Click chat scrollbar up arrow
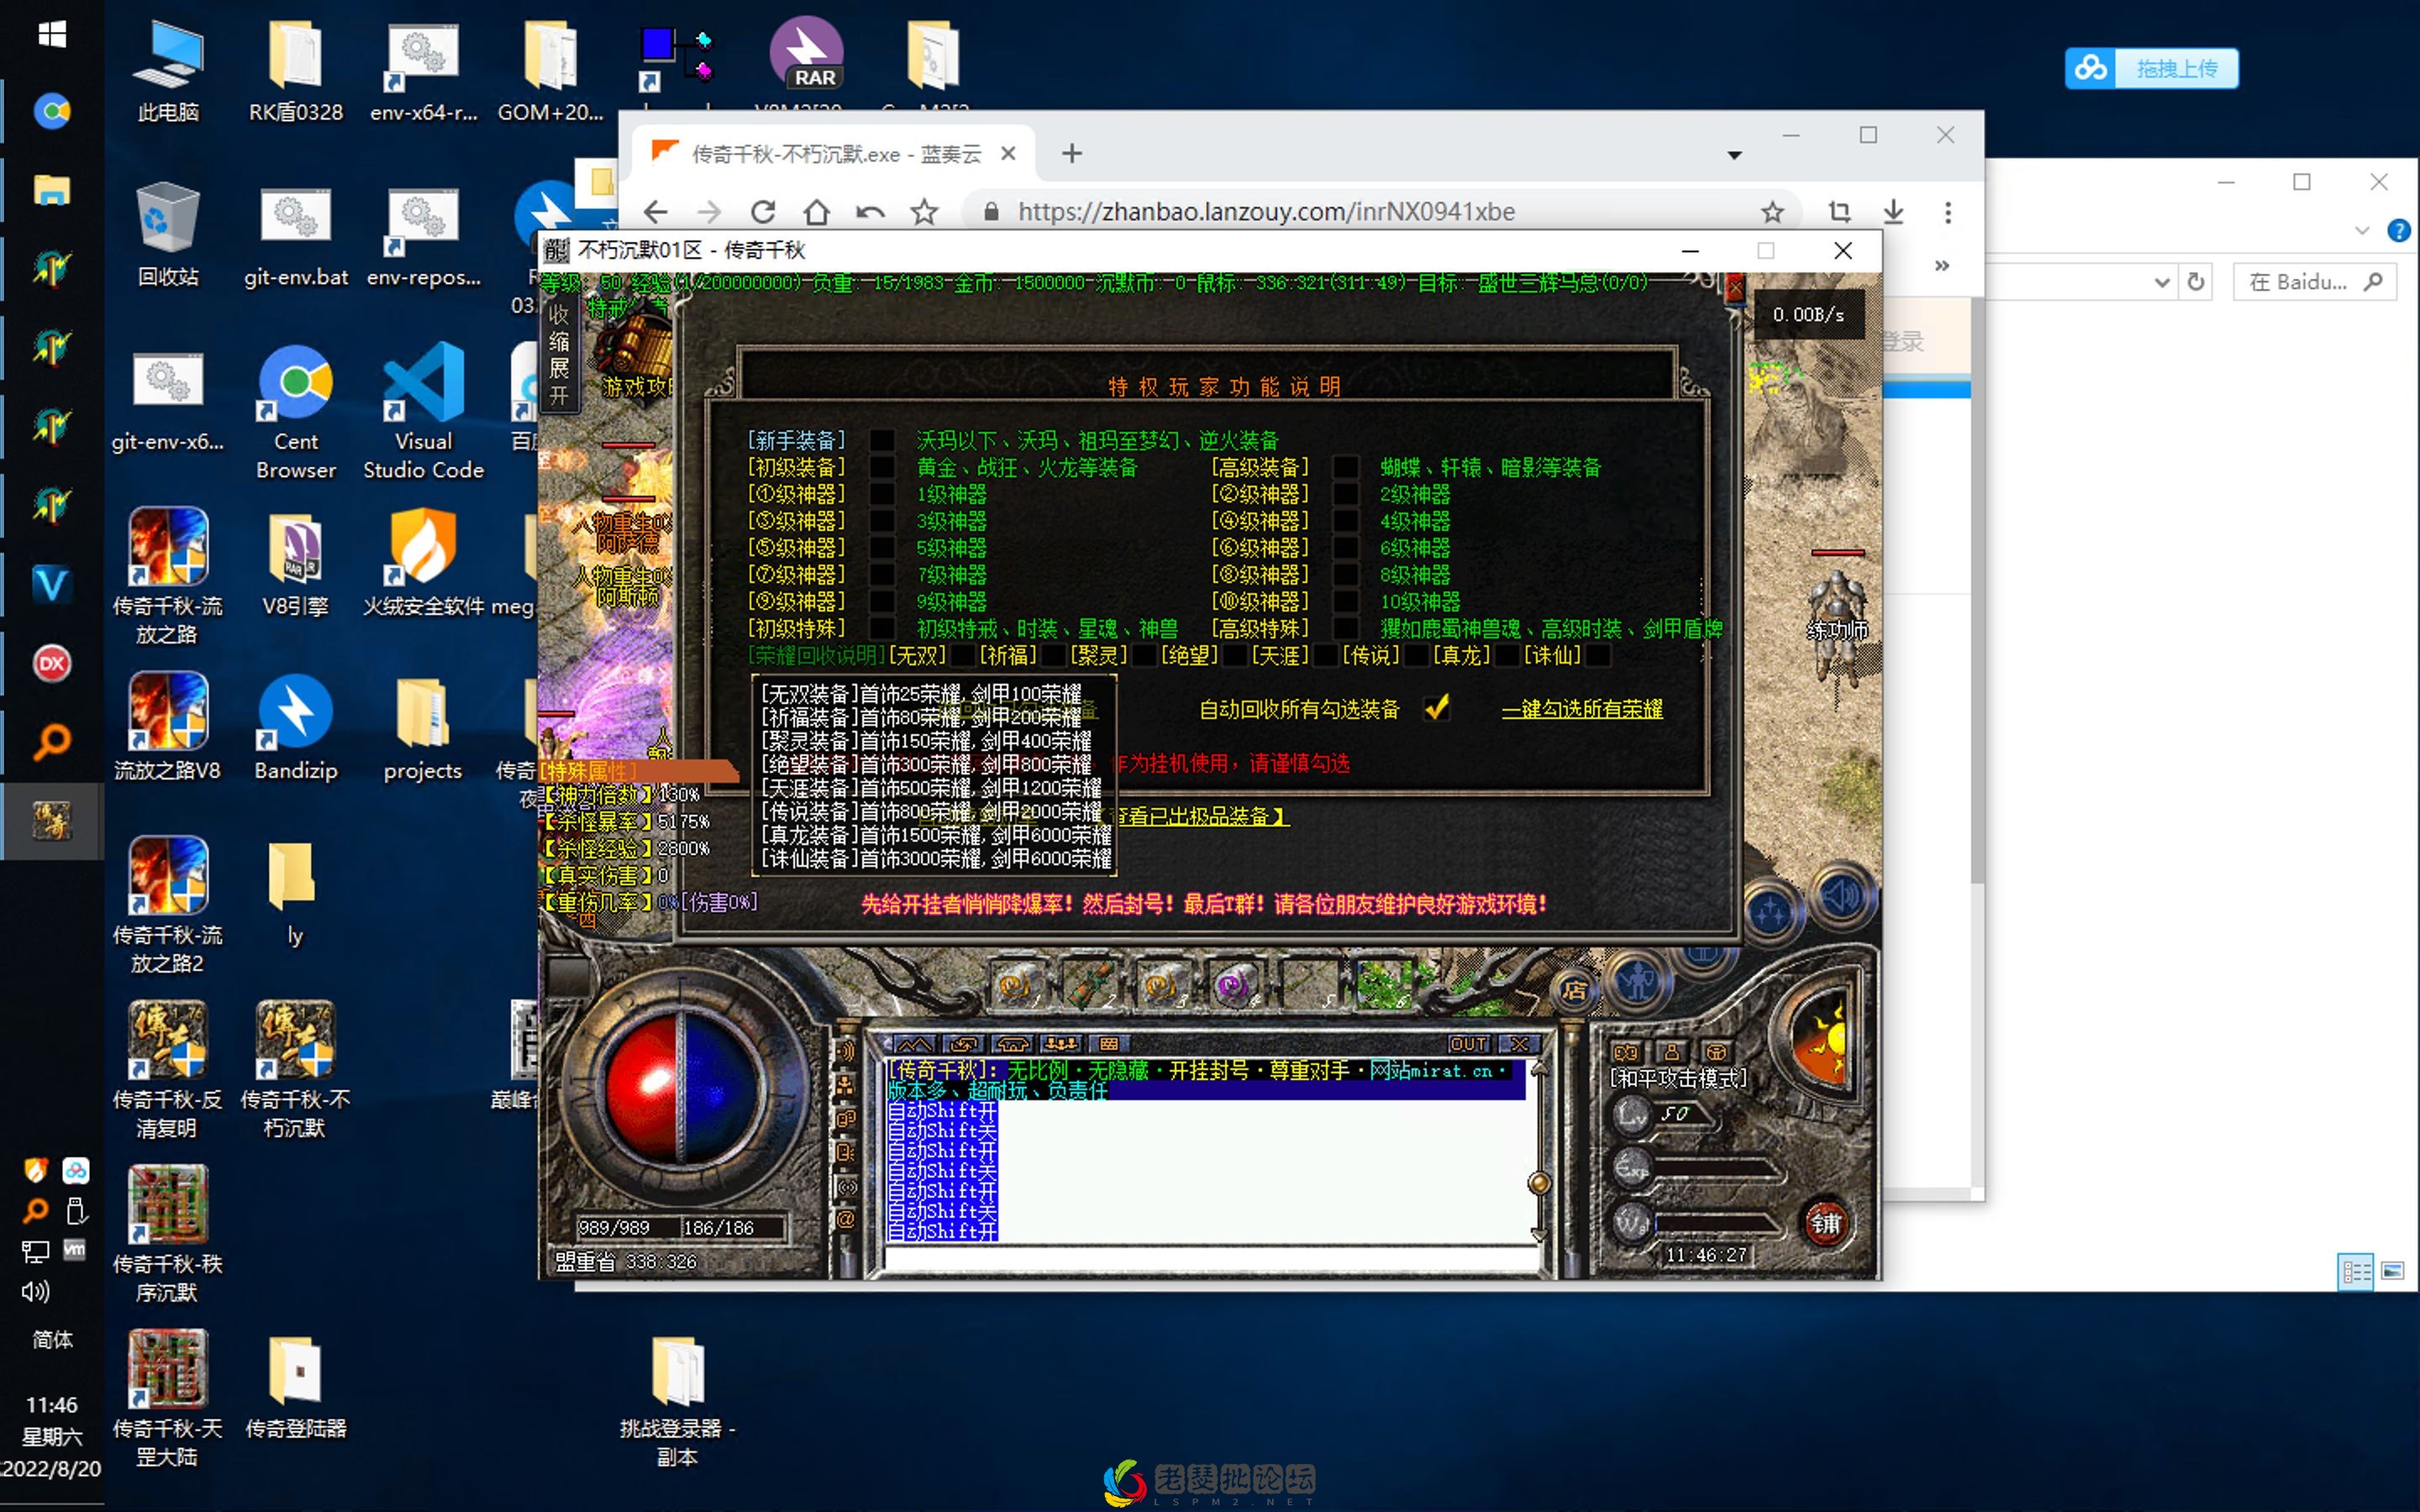2420x1512 pixels. tap(1539, 1070)
